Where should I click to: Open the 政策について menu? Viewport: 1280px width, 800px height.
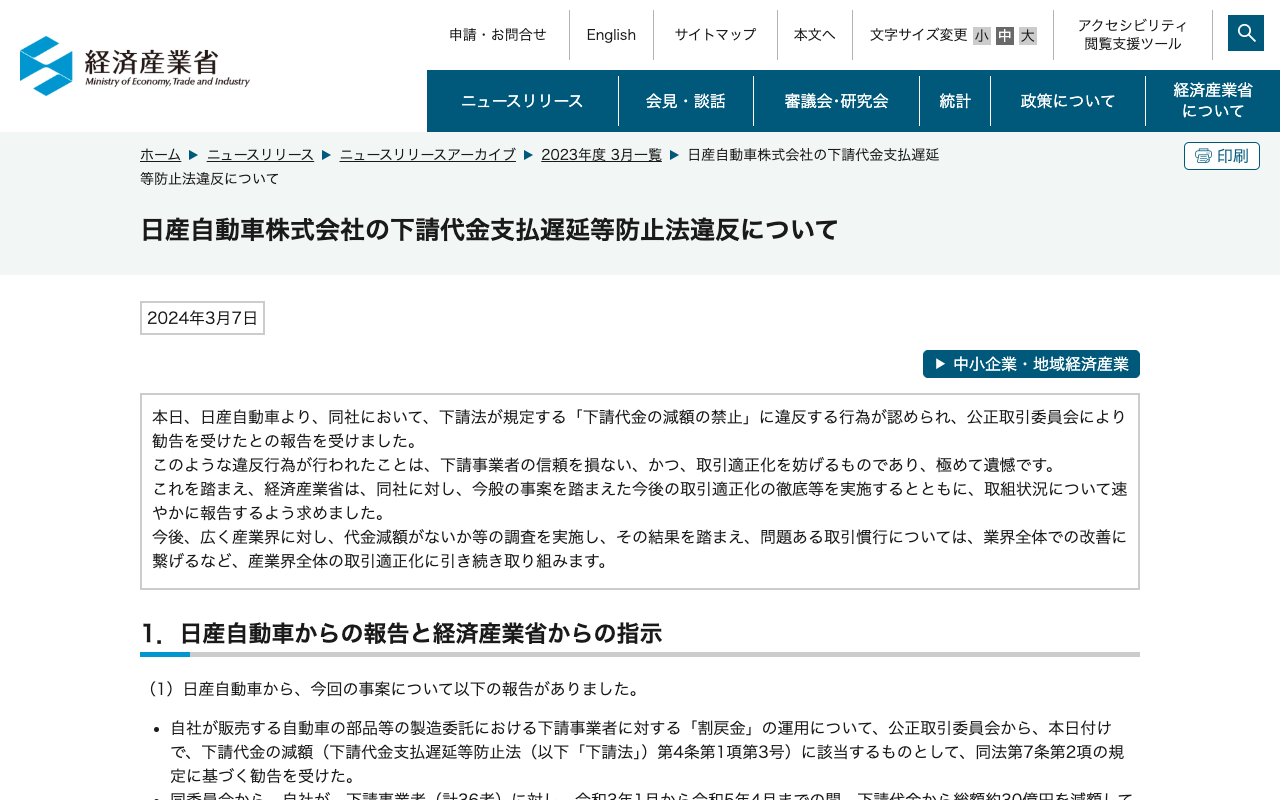[1068, 101]
